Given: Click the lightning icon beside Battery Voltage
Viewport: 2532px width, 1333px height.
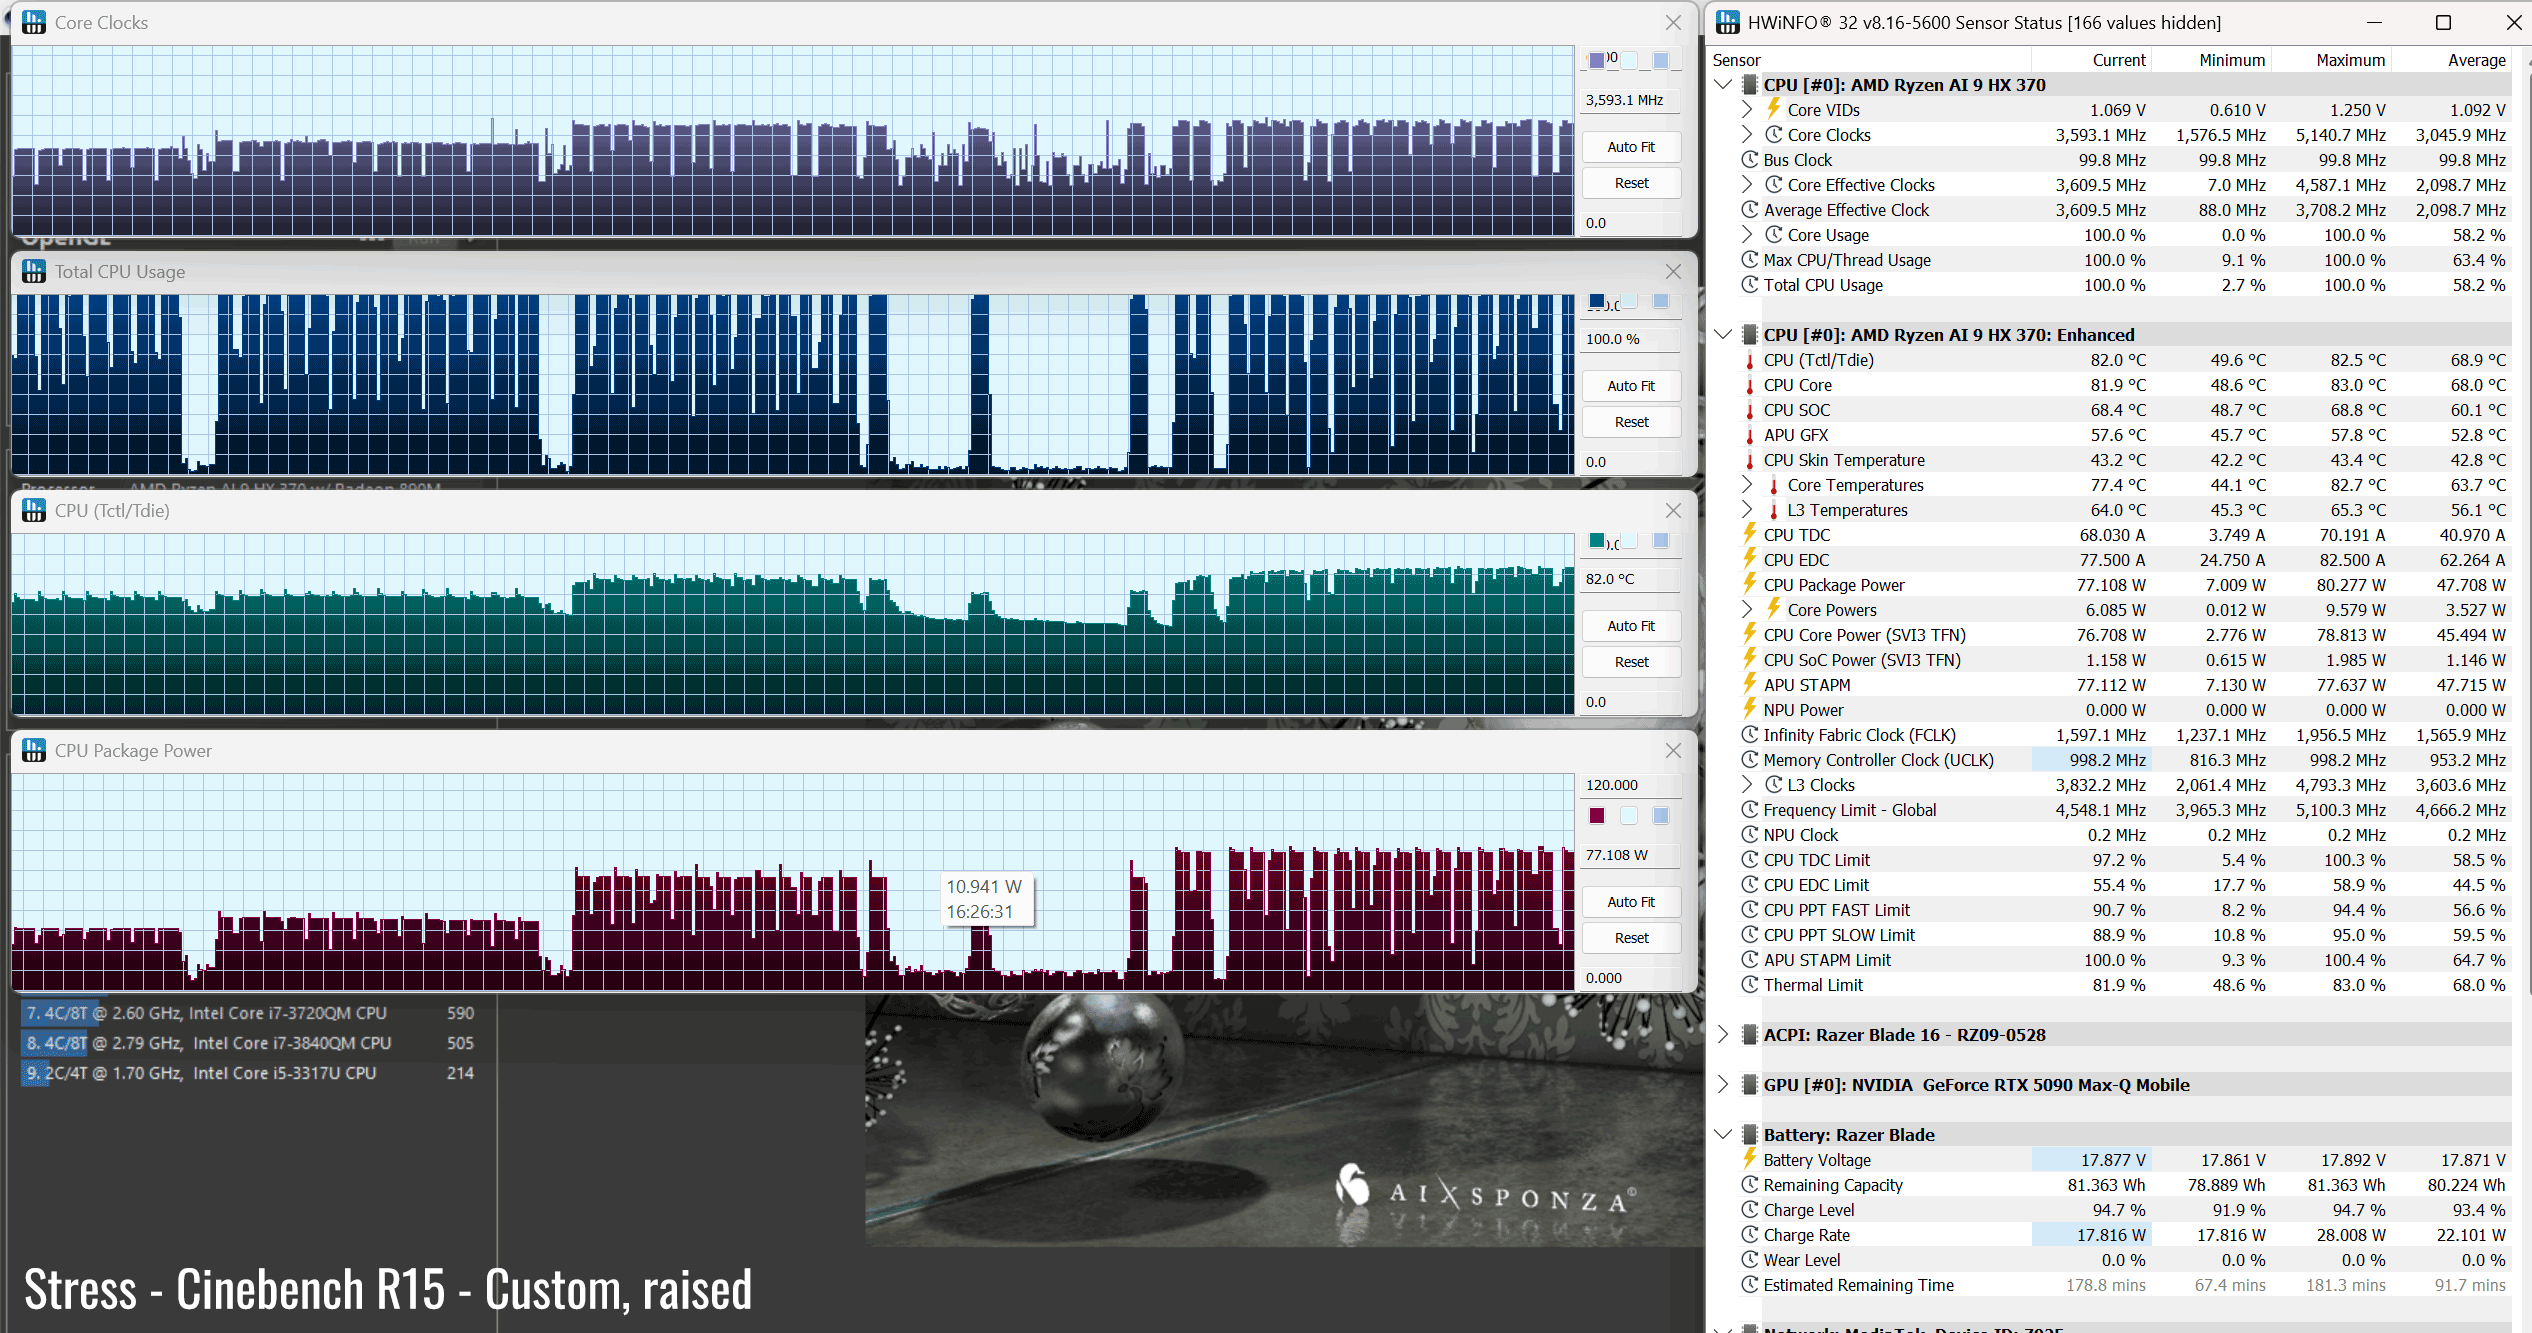Looking at the screenshot, I should pos(1749,1159).
